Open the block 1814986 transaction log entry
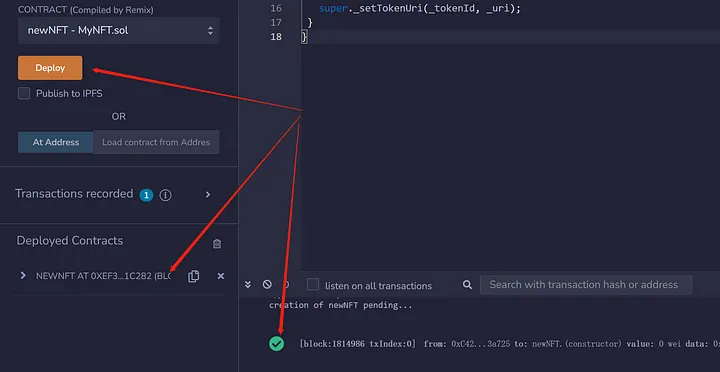This screenshot has width=720, height=372. click(x=510, y=344)
